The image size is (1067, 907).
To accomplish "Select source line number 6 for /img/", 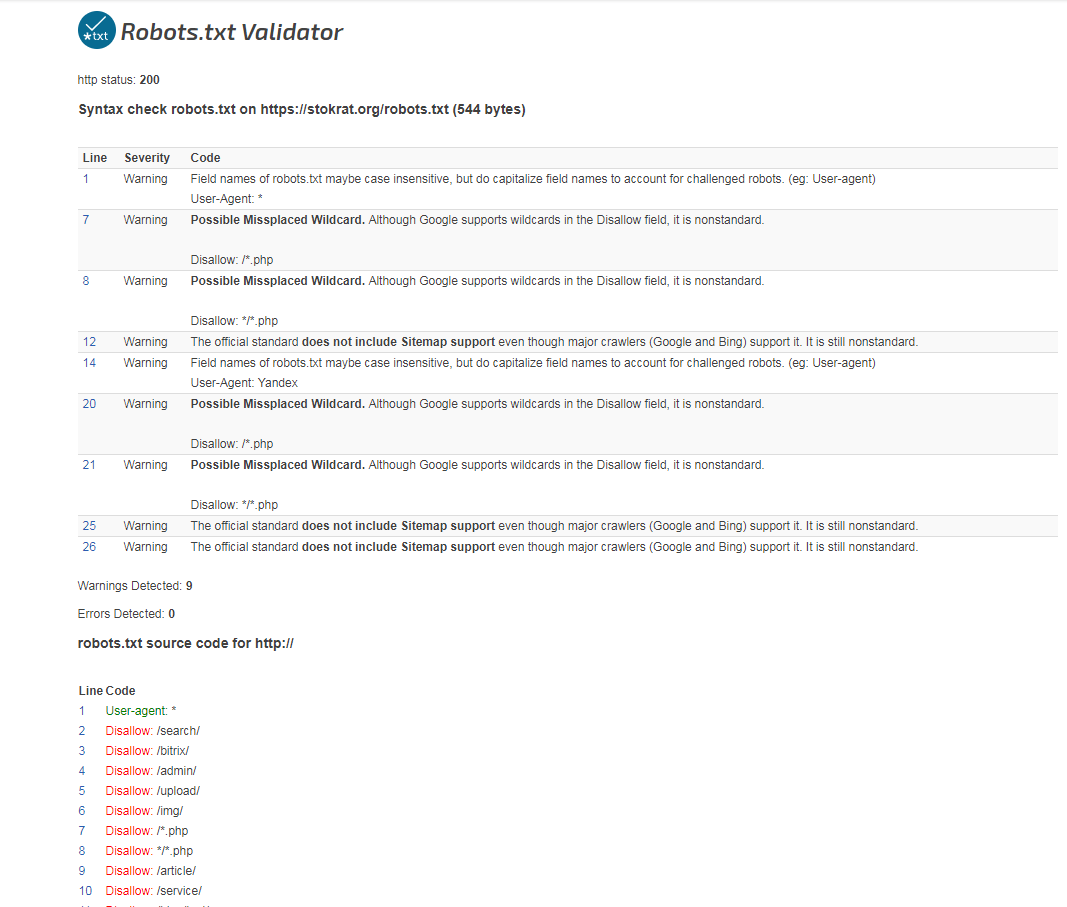I will 82,811.
